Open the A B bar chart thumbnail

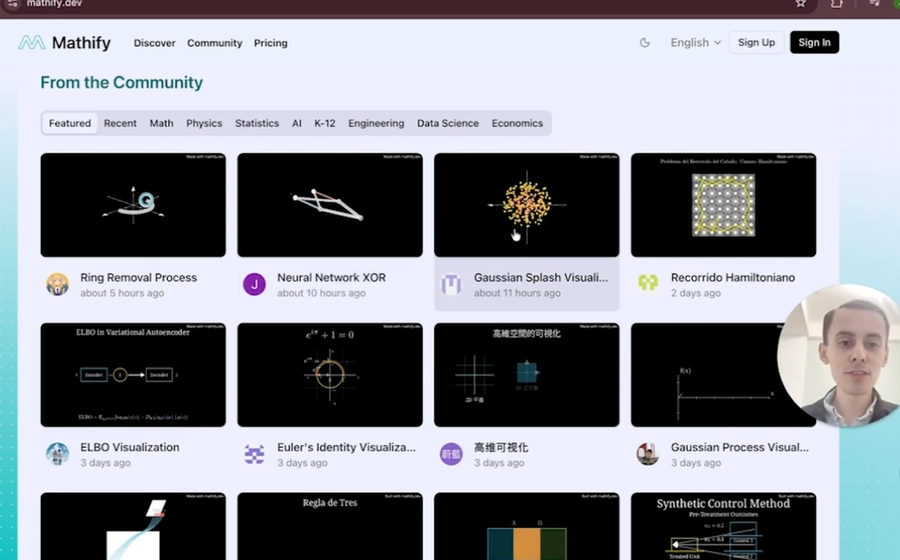(x=527, y=526)
